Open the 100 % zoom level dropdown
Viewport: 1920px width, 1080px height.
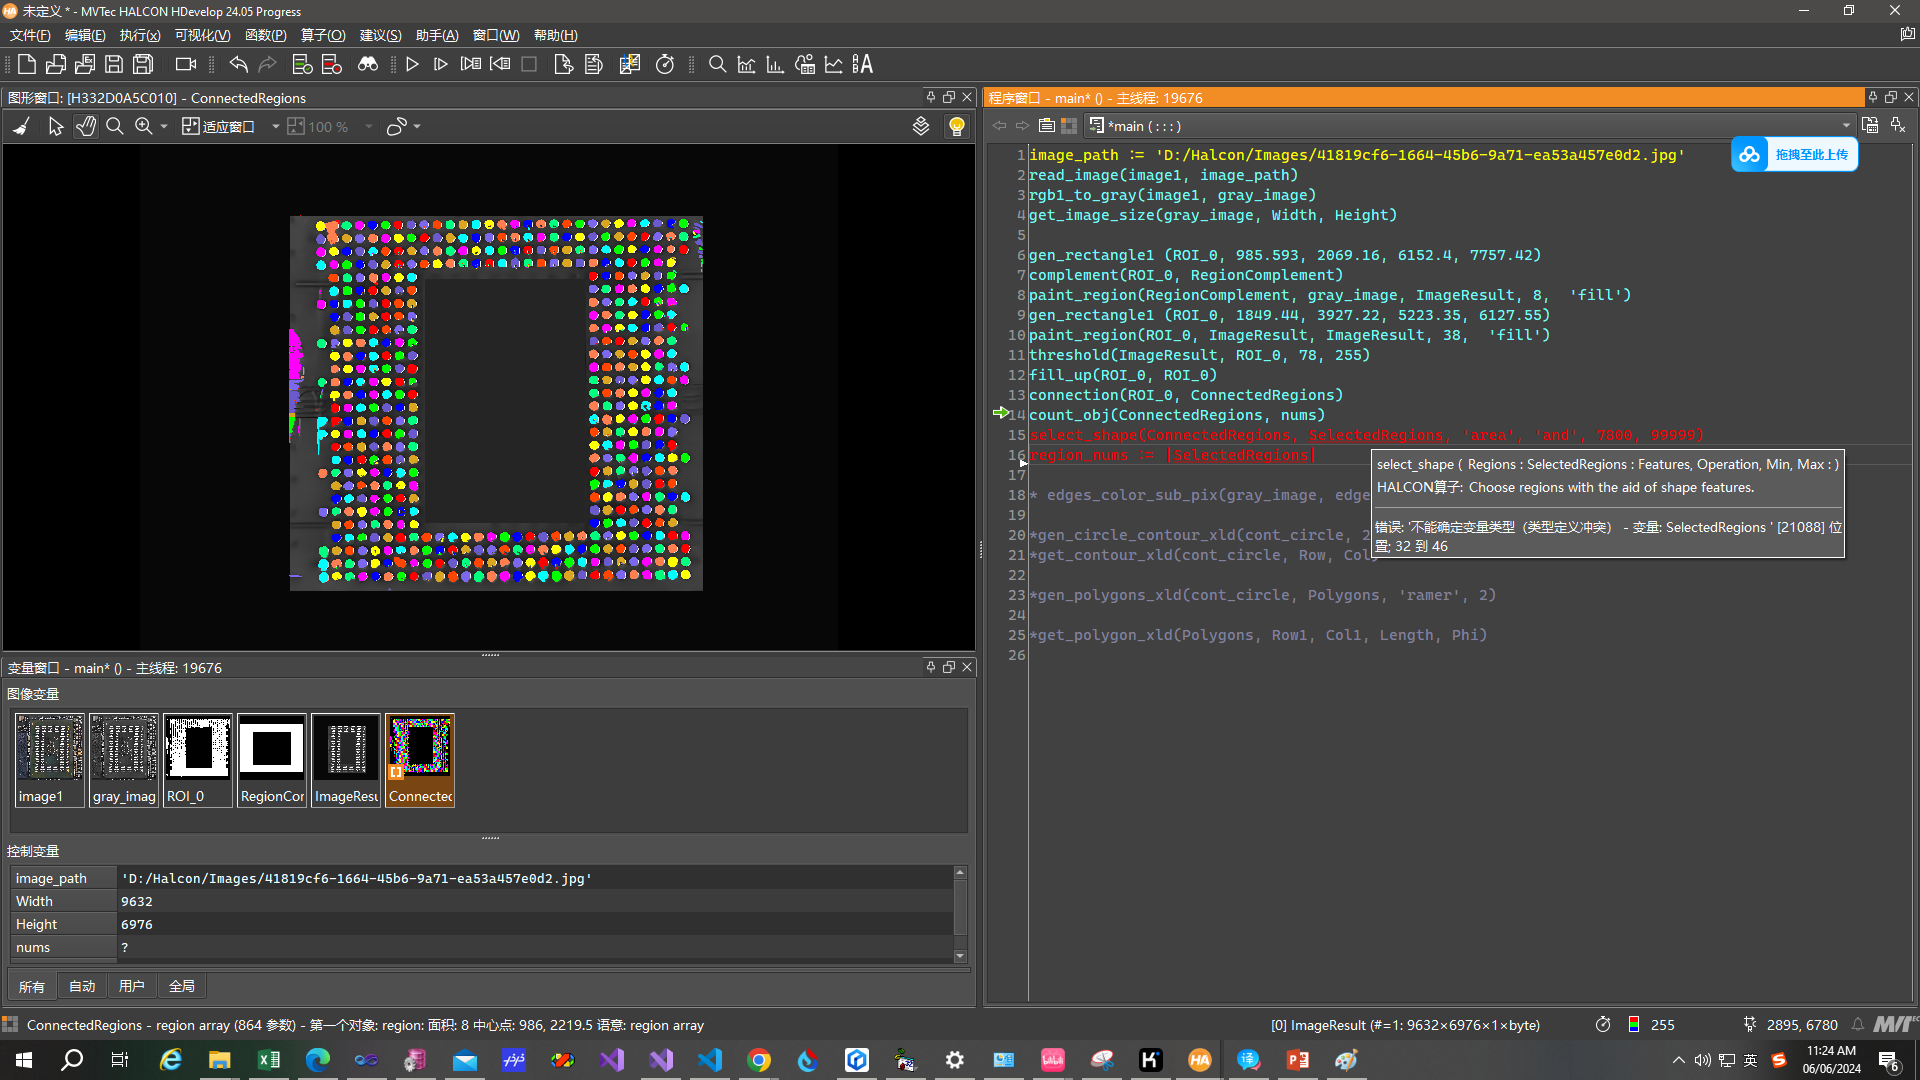click(x=369, y=127)
